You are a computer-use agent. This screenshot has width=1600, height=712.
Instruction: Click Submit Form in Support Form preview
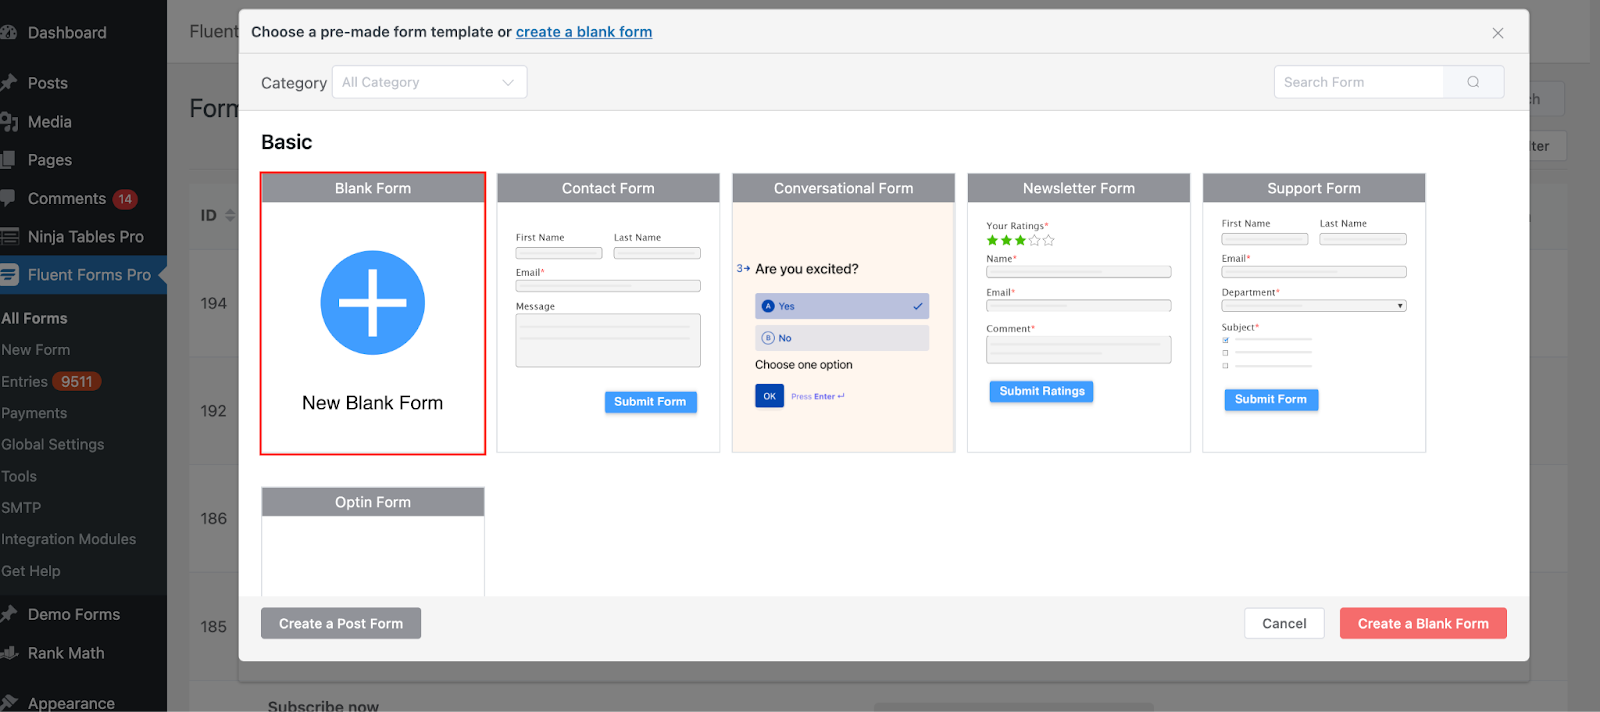tap(1271, 399)
